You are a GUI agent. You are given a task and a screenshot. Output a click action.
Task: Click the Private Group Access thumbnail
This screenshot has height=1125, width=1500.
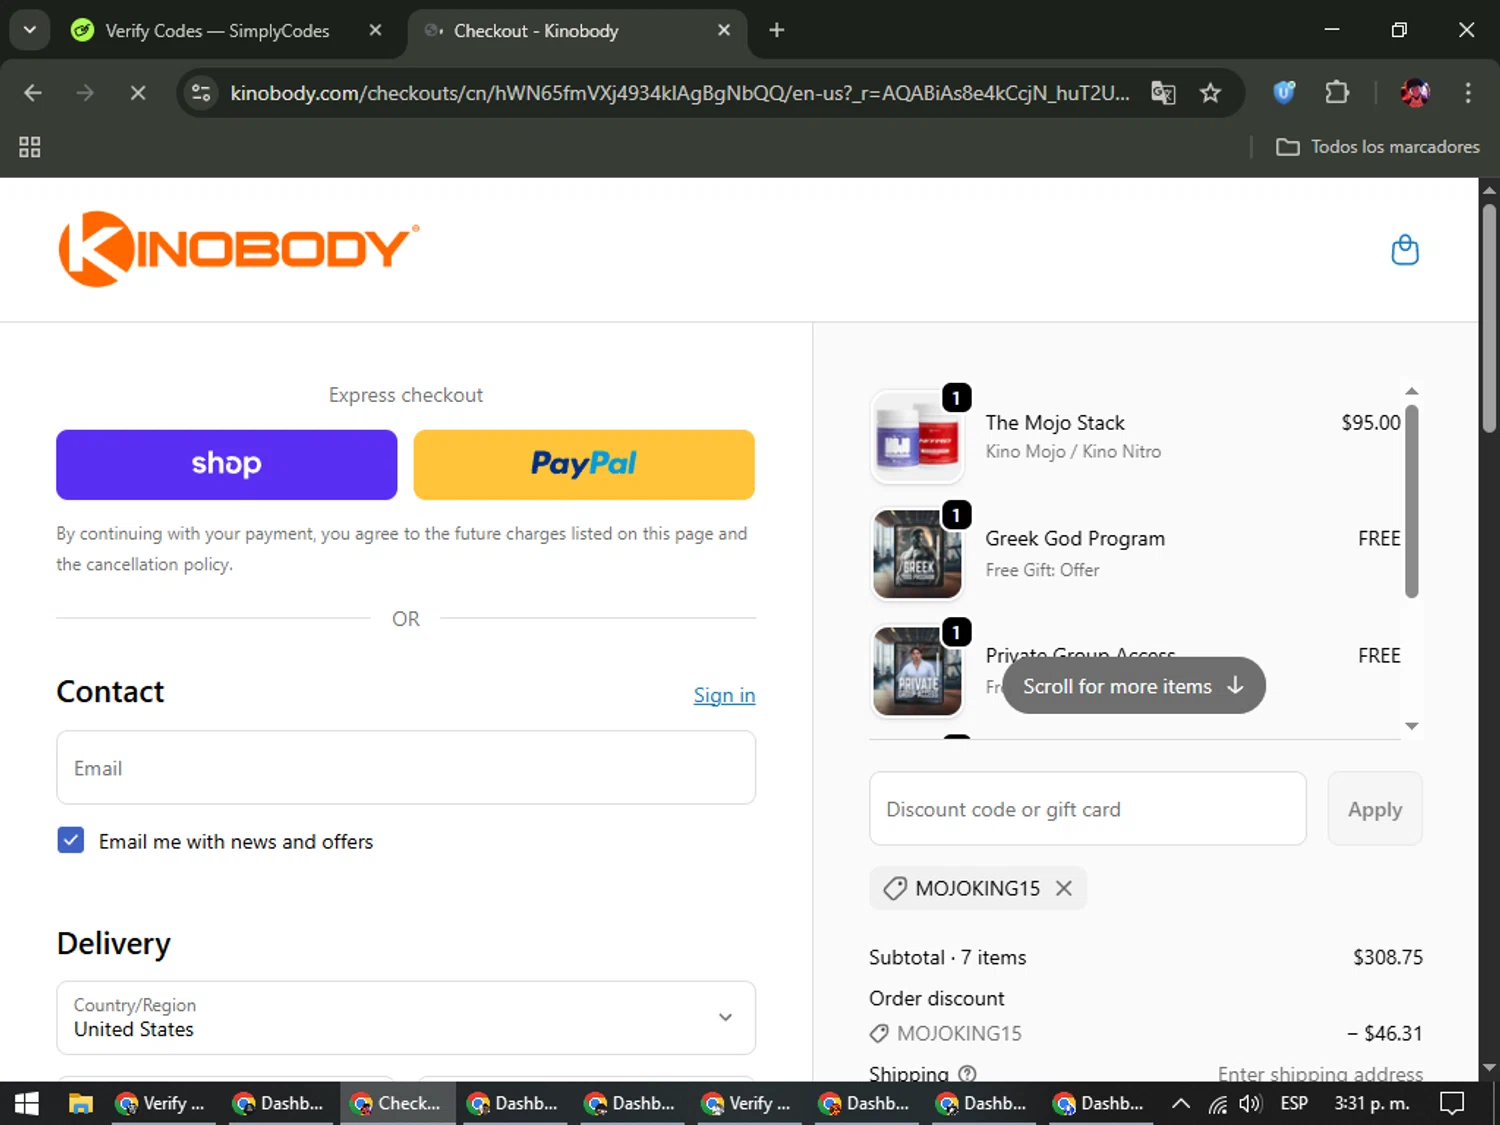click(x=917, y=671)
